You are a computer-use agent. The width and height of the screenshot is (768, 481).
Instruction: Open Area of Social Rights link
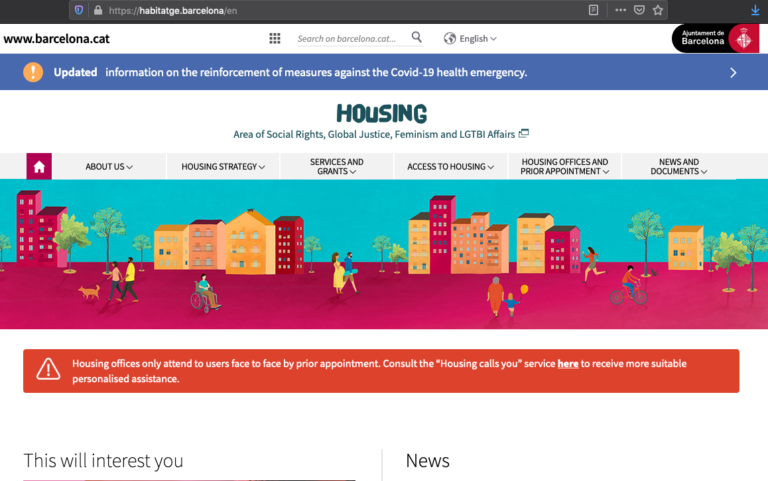pos(374,134)
